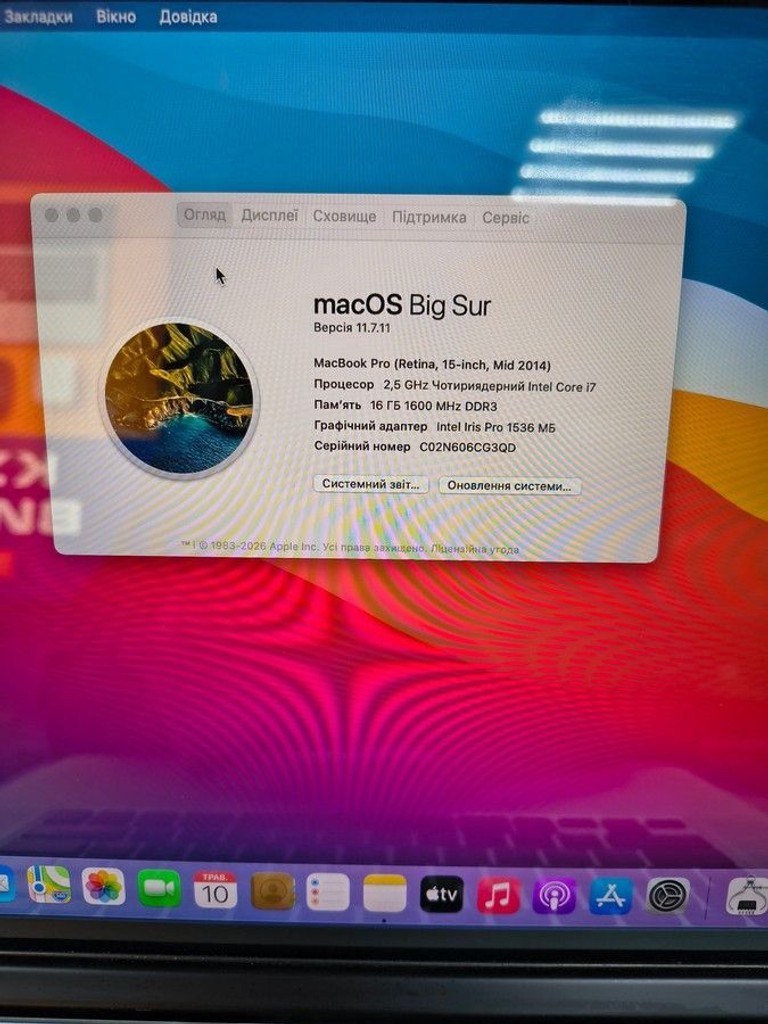This screenshot has height=1024, width=768.
Task: Switch to the Сервіс tab
Action: click(505, 218)
